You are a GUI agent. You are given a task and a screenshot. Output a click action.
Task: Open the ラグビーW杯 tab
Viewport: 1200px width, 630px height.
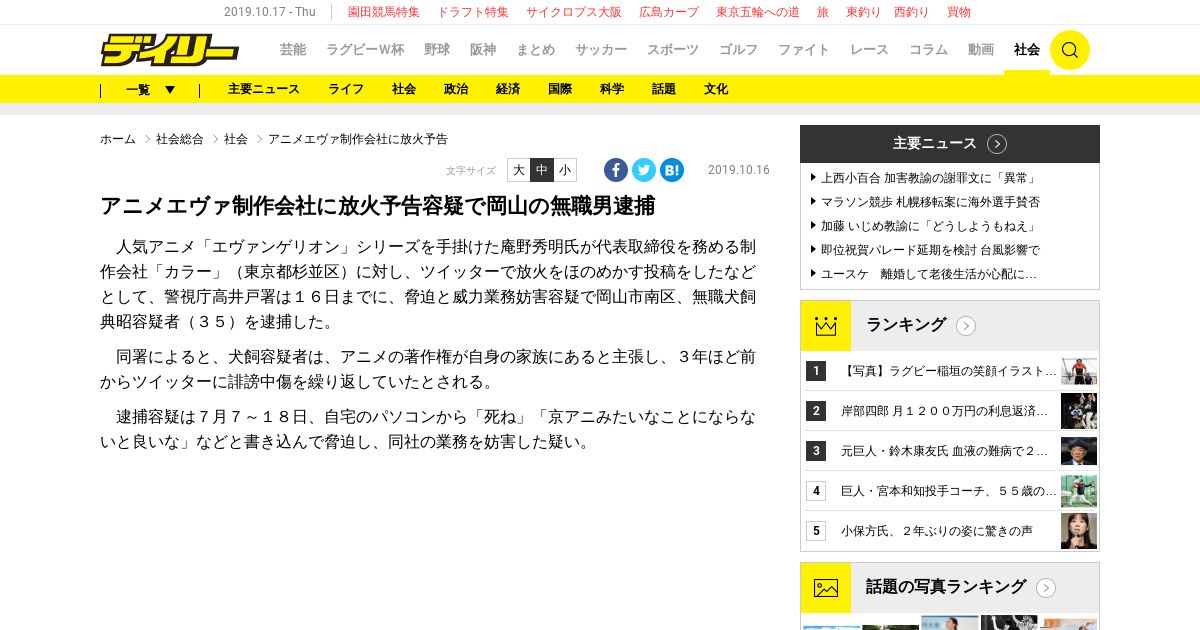pos(364,50)
